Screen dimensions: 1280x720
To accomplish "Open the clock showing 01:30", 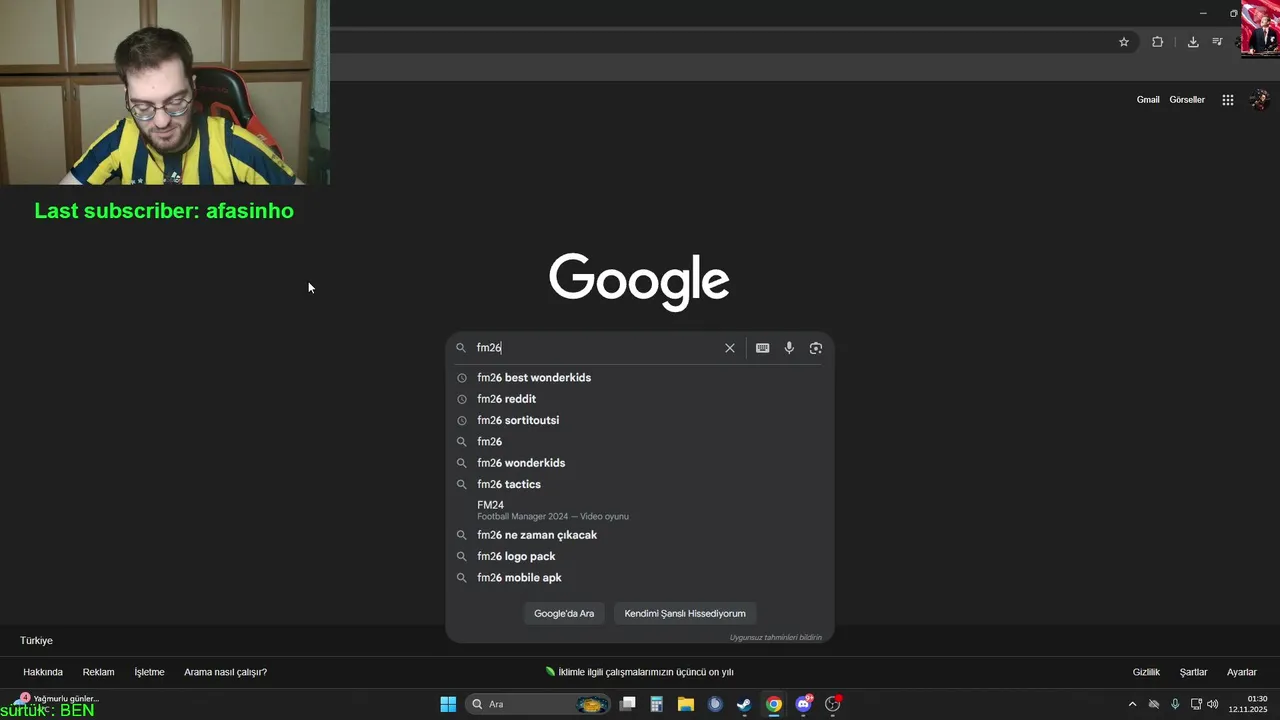I will coord(1250,704).
